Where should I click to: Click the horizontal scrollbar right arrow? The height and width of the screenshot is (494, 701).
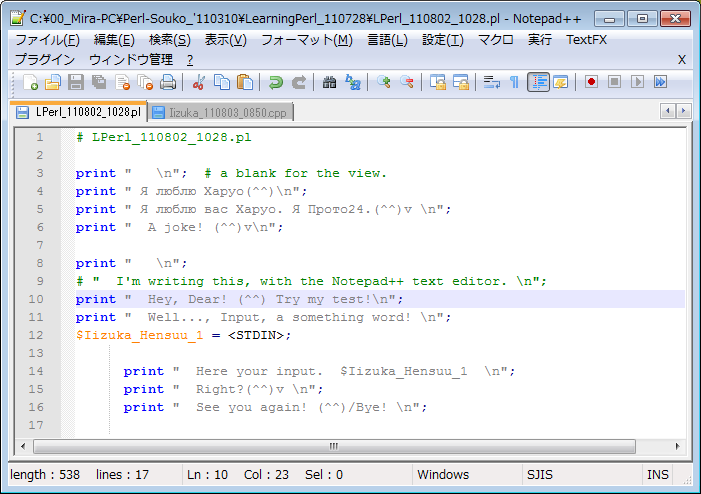pyautogui.click(x=677, y=446)
